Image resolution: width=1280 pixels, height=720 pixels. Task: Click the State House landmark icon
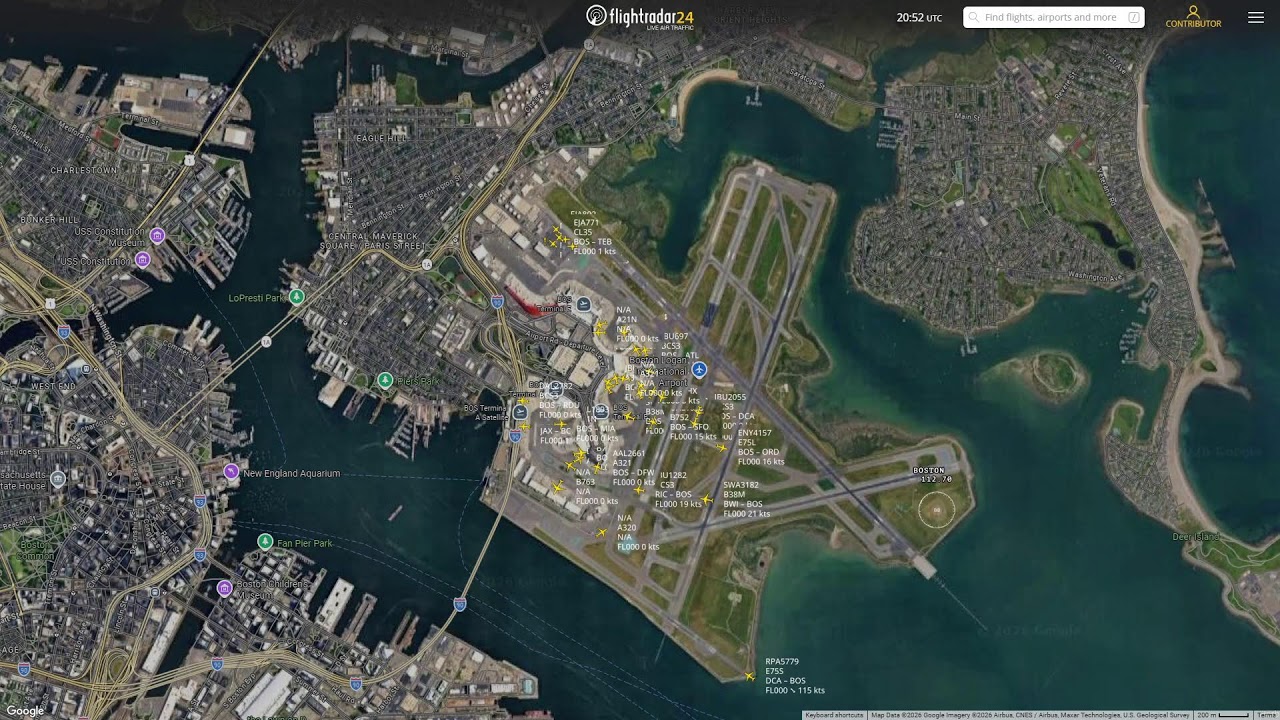[58, 479]
